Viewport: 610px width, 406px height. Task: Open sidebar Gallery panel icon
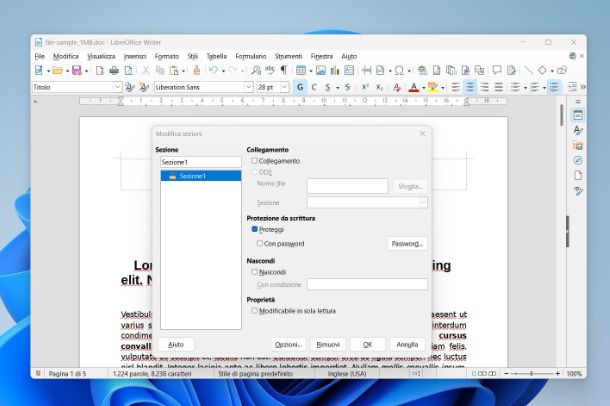pyautogui.click(x=578, y=145)
